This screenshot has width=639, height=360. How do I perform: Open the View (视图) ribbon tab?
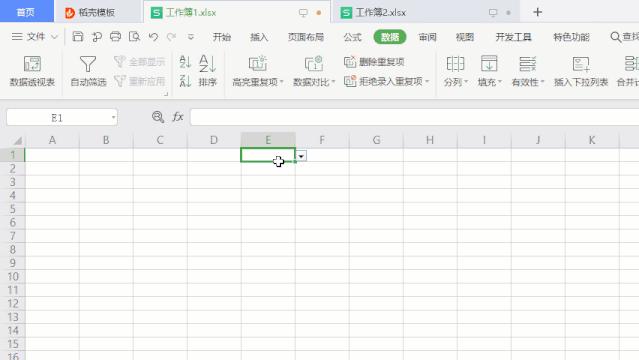point(465,37)
